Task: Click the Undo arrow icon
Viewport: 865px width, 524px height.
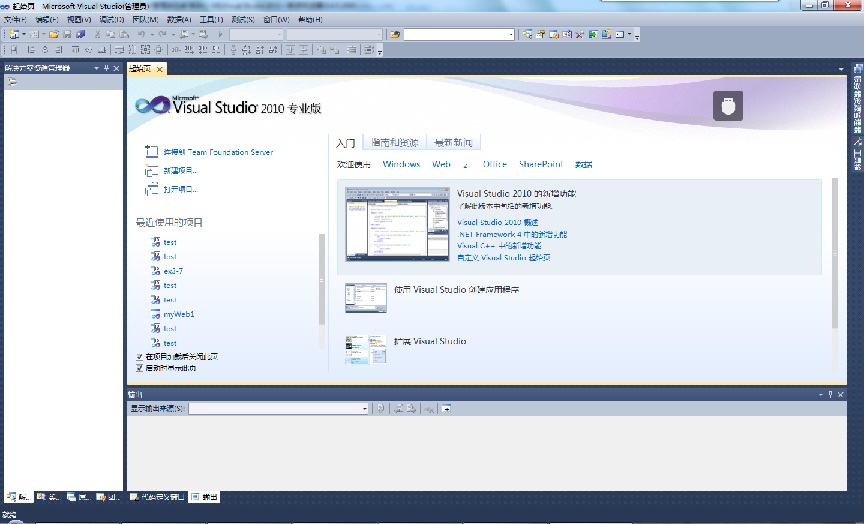Action: tap(142, 34)
